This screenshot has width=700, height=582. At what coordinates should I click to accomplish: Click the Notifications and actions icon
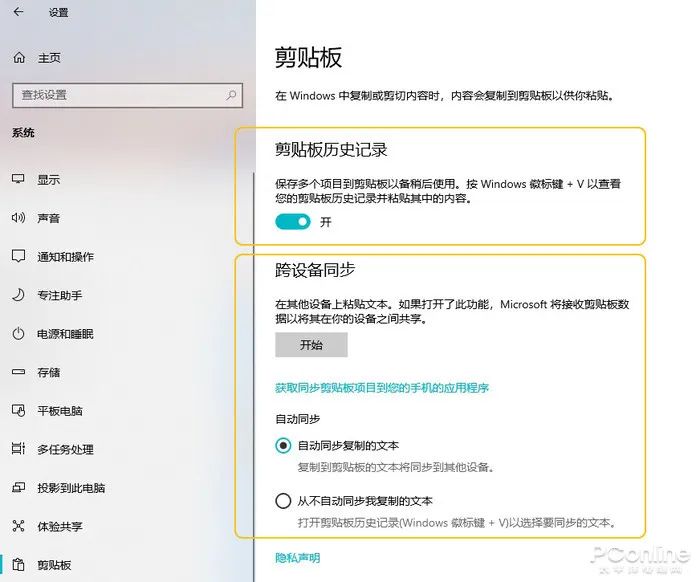[x=18, y=257]
